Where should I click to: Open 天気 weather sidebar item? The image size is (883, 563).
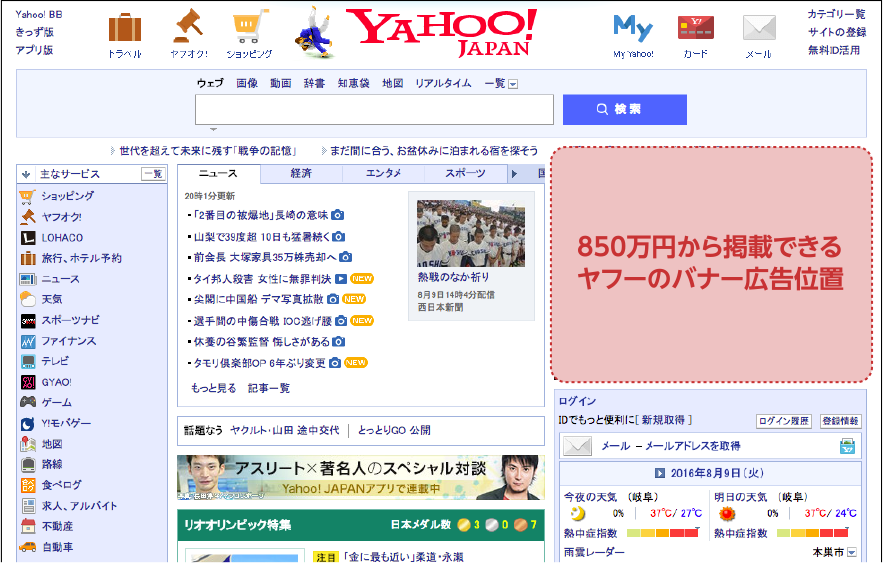(x=51, y=299)
